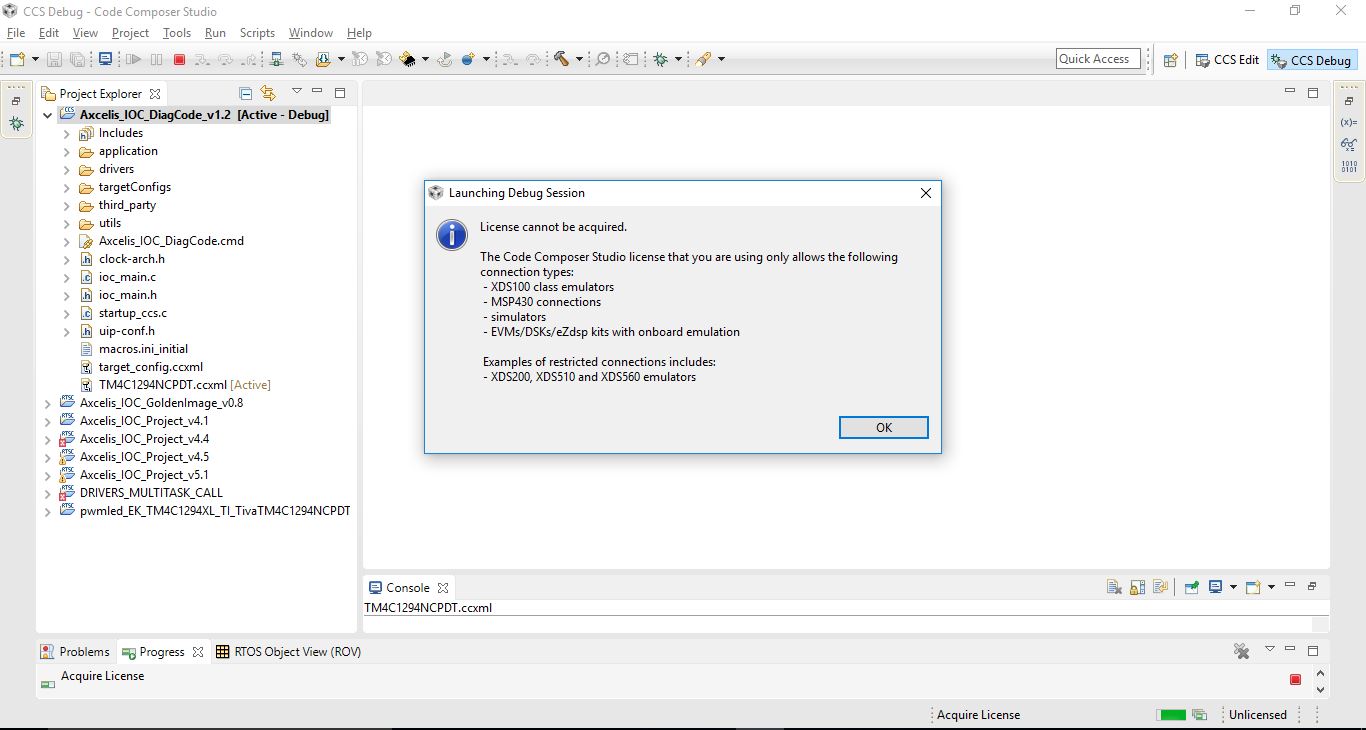Click the Resume debug toolbar icon

[x=134, y=60]
